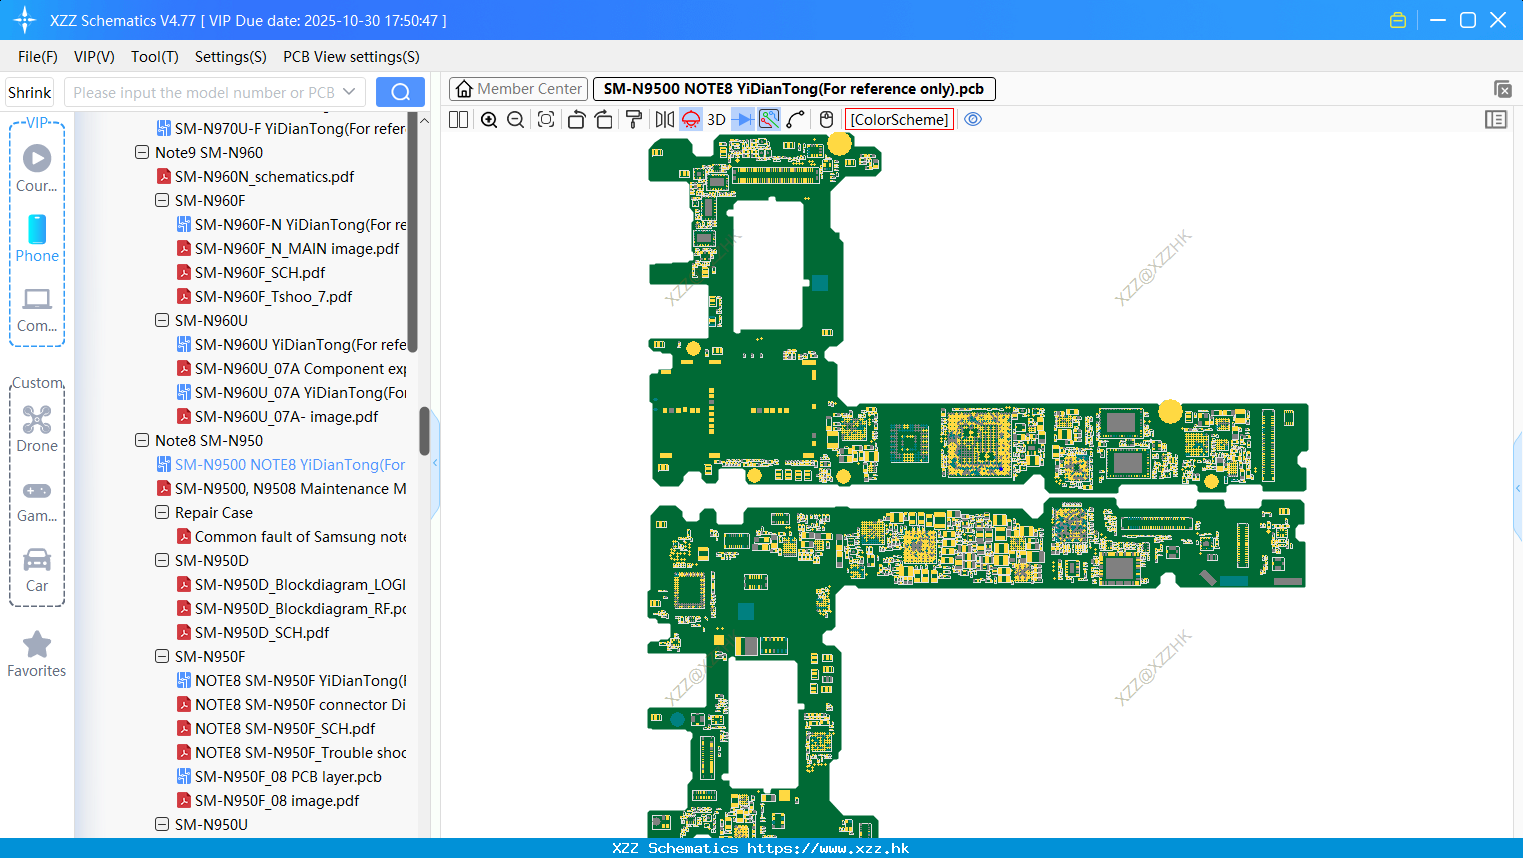This screenshot has width=1523, height=858.
Task: Select the curve connection tool
Action: click(x=796, y=119)
